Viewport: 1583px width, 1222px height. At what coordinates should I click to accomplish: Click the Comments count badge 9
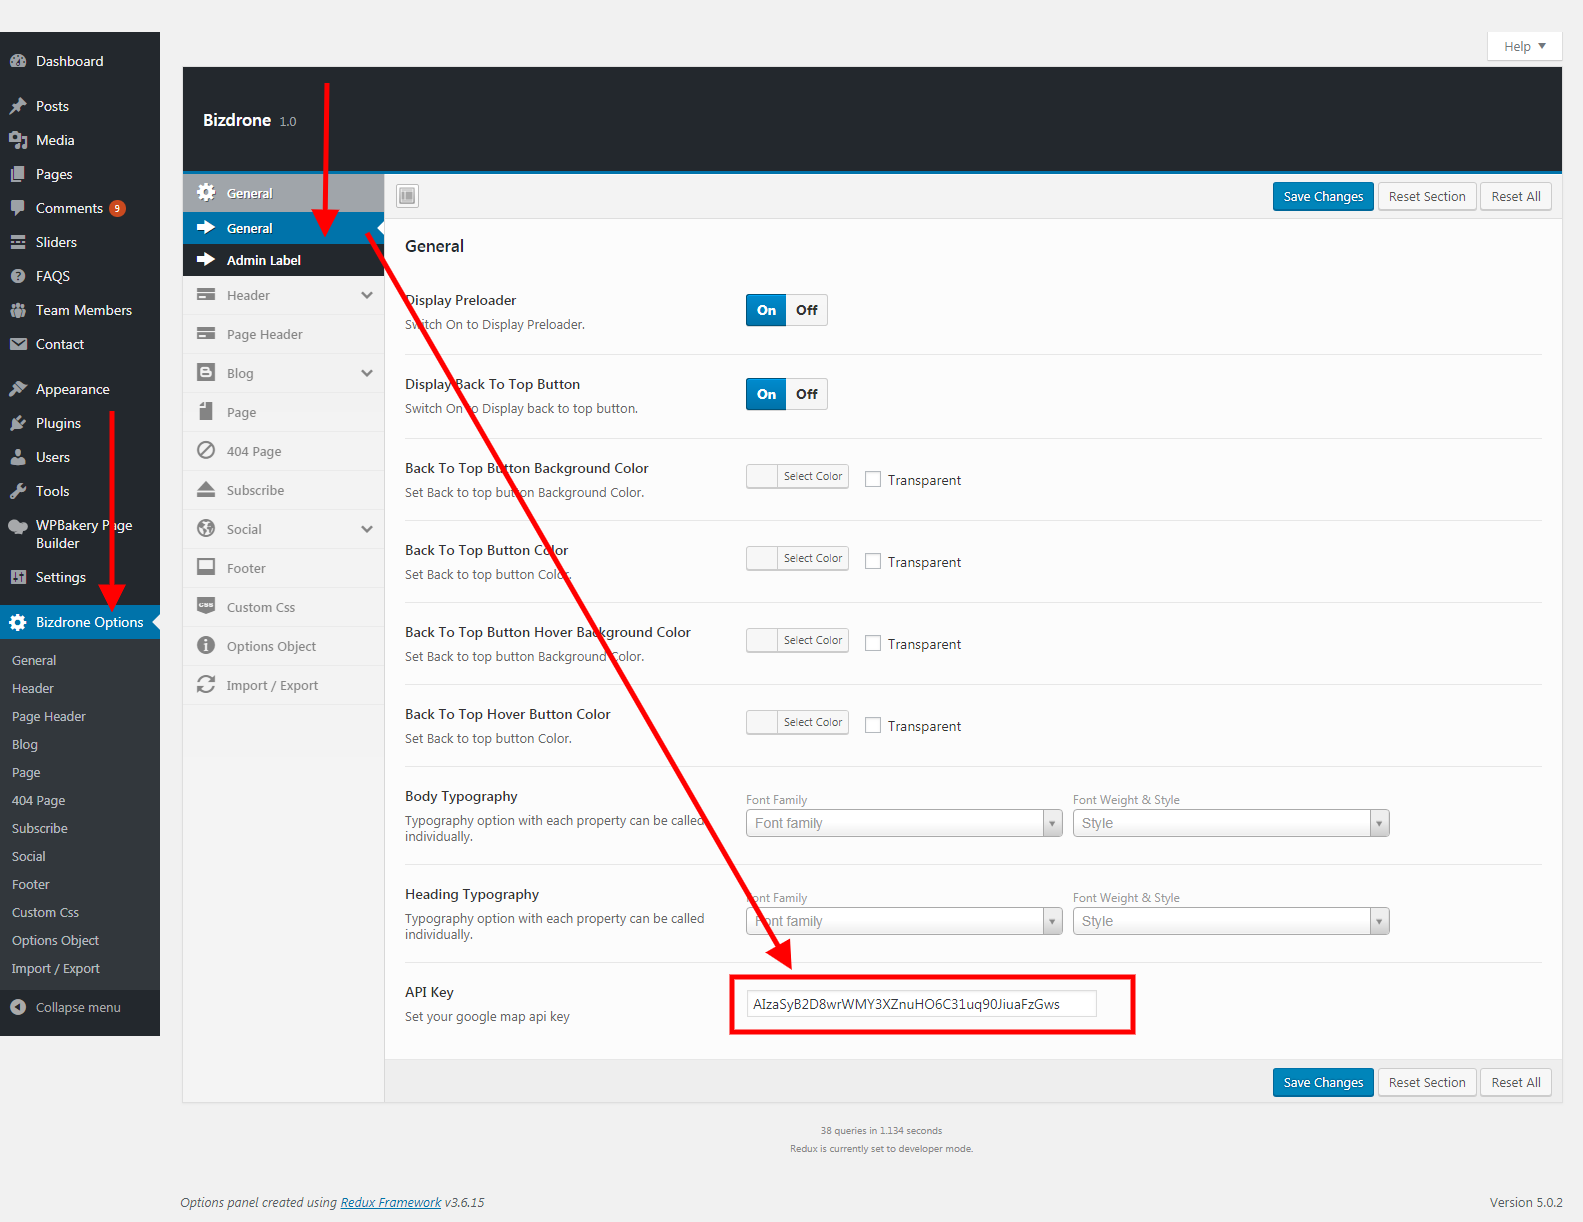click(118, 208)
